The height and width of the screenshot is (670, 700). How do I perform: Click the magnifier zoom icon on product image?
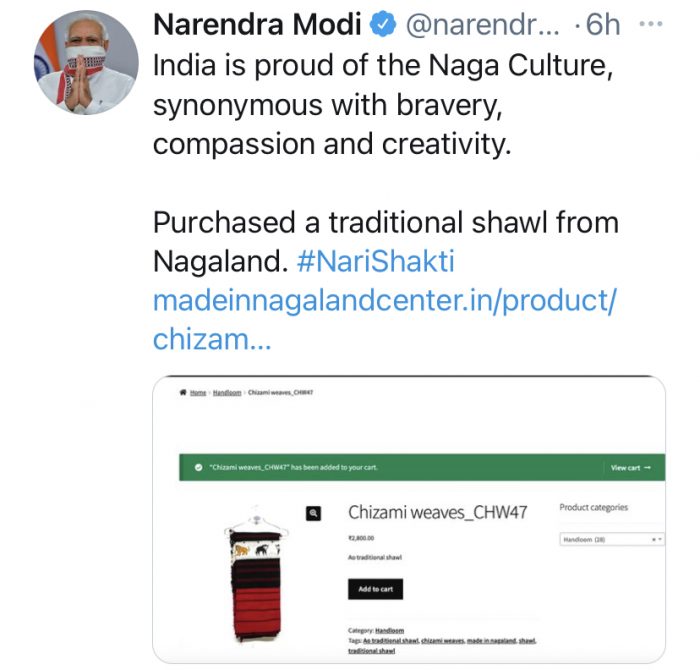tap(314, 513)
